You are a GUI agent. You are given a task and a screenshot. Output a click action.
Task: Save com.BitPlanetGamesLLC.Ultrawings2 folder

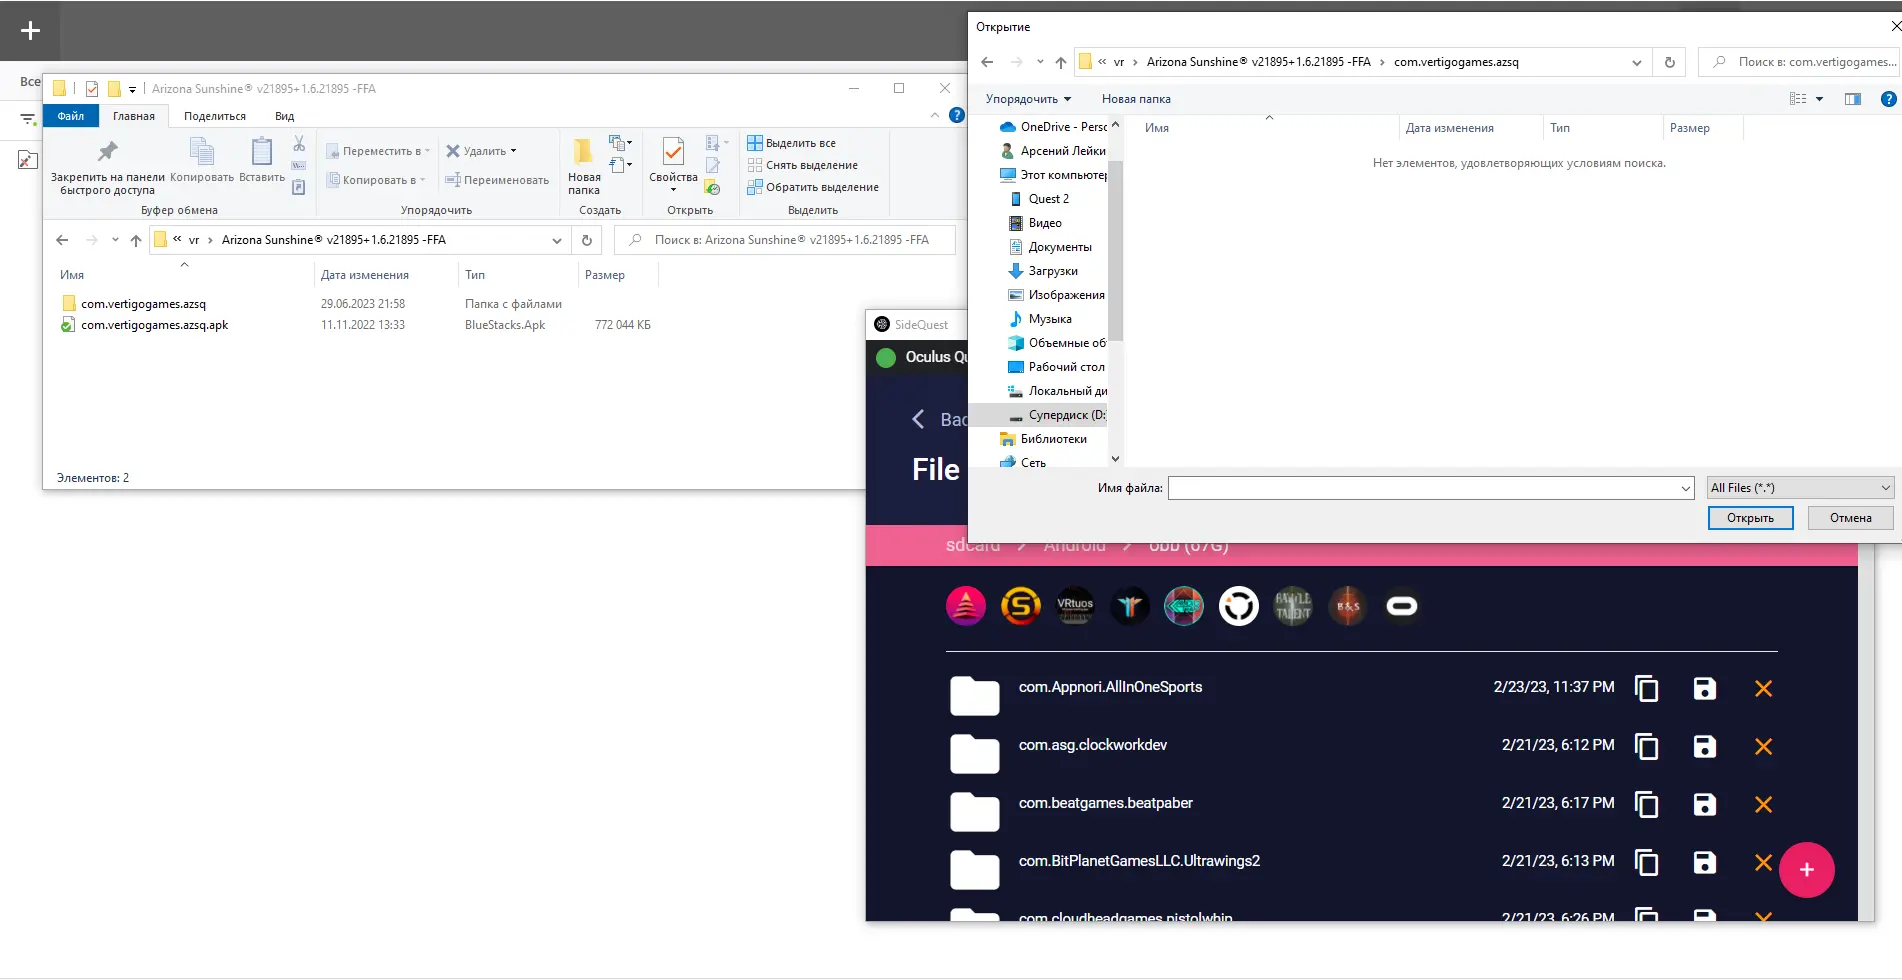click(1705, 862)
